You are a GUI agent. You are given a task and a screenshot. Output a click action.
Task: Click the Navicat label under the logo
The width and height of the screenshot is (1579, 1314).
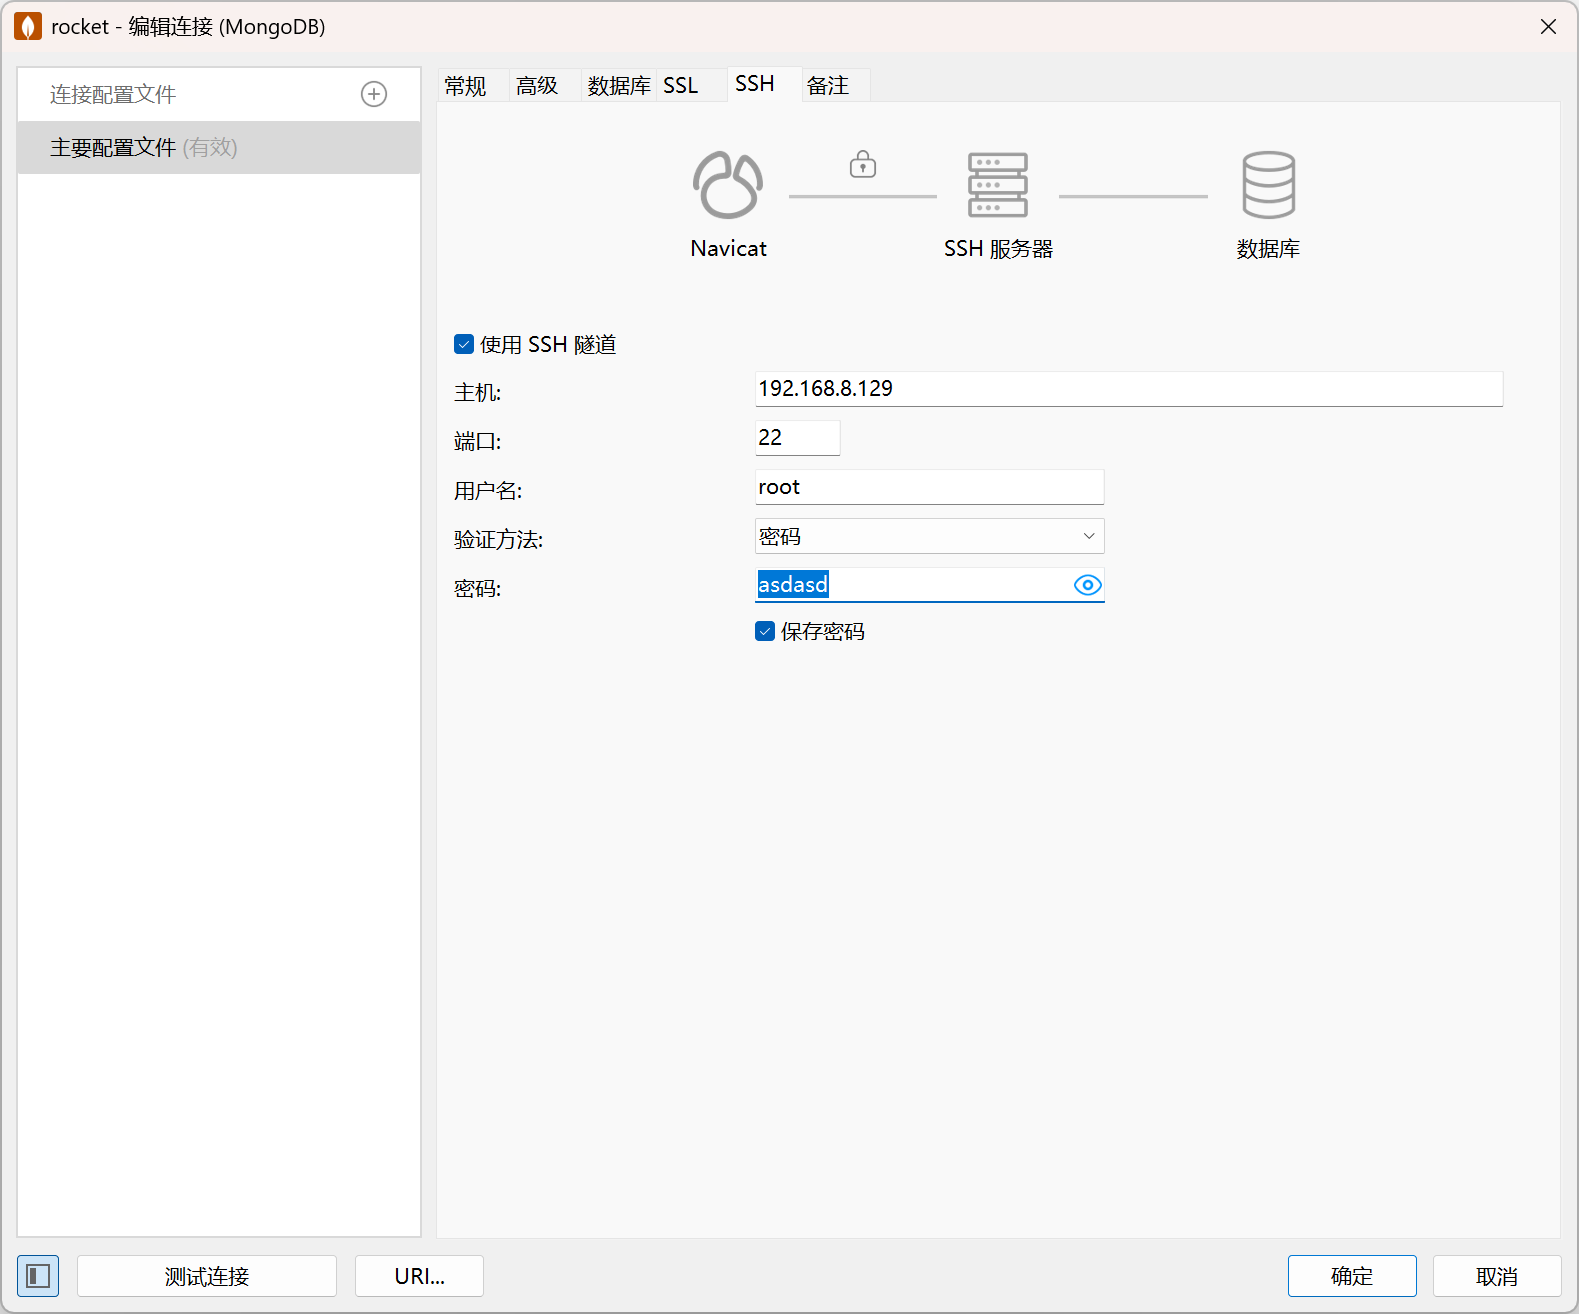pos(728,249)
